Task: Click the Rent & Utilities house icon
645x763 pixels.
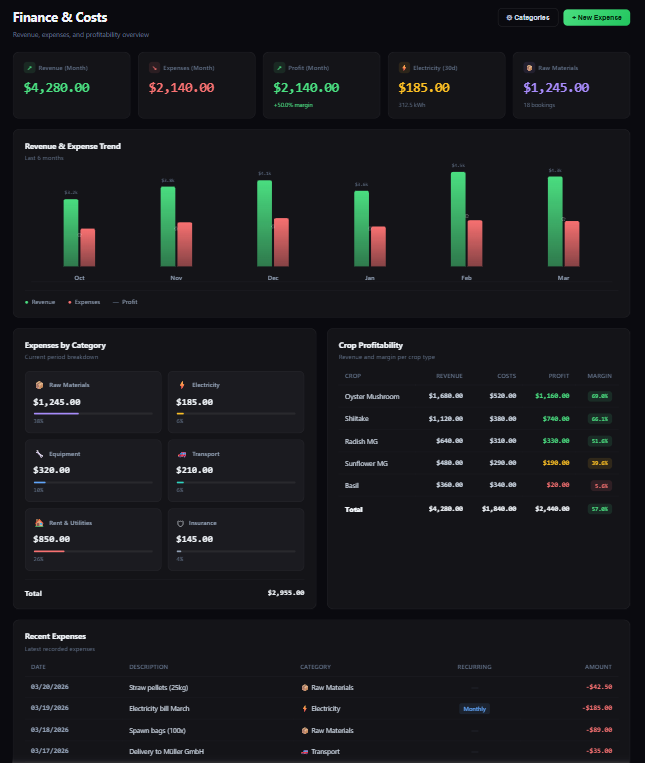Action: point(39,523)
